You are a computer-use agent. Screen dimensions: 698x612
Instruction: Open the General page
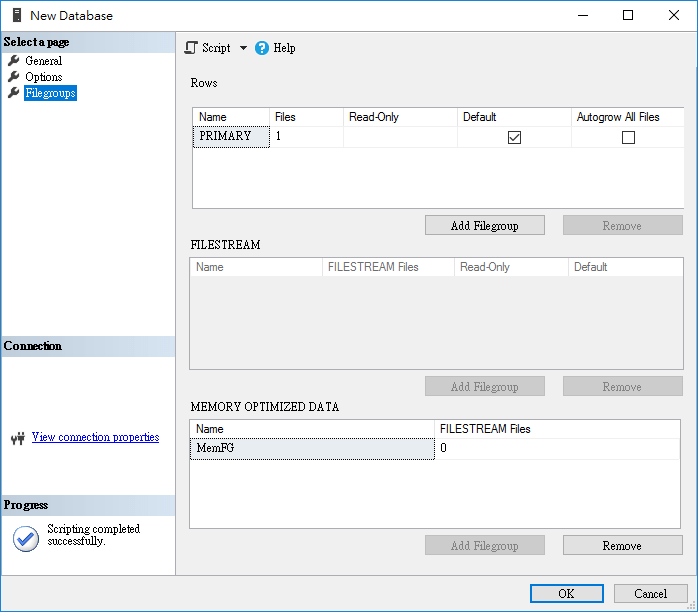point(44,61)
